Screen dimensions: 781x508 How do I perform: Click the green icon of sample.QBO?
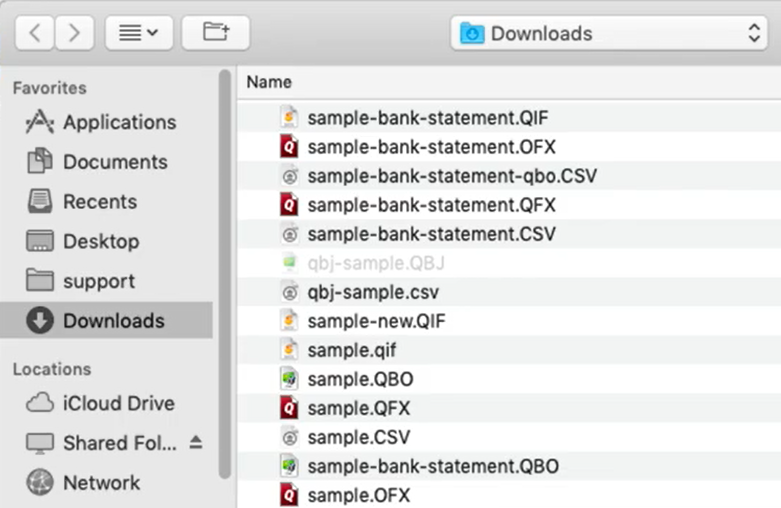click(289, 379)
